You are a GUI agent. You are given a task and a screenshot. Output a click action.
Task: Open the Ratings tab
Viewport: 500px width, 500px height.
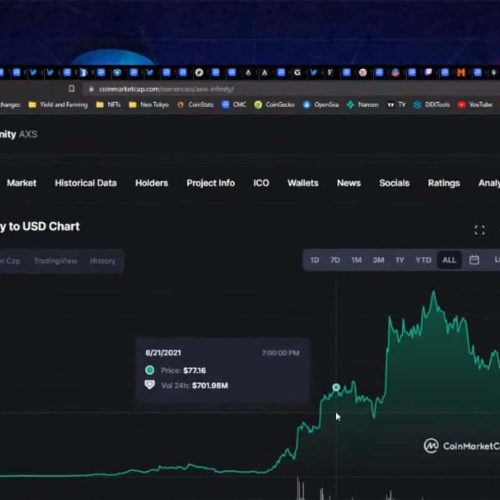(444, 183)
